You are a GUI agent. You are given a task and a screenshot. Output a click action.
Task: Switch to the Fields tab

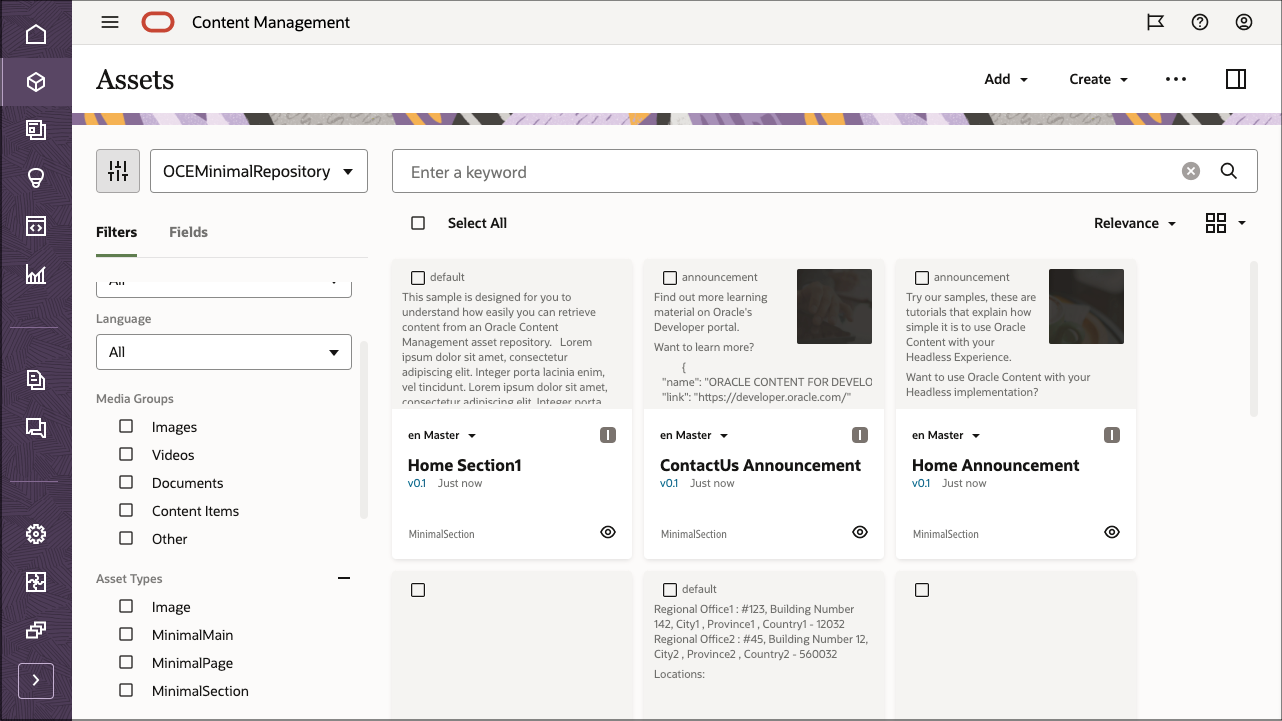tap(188, 232)
